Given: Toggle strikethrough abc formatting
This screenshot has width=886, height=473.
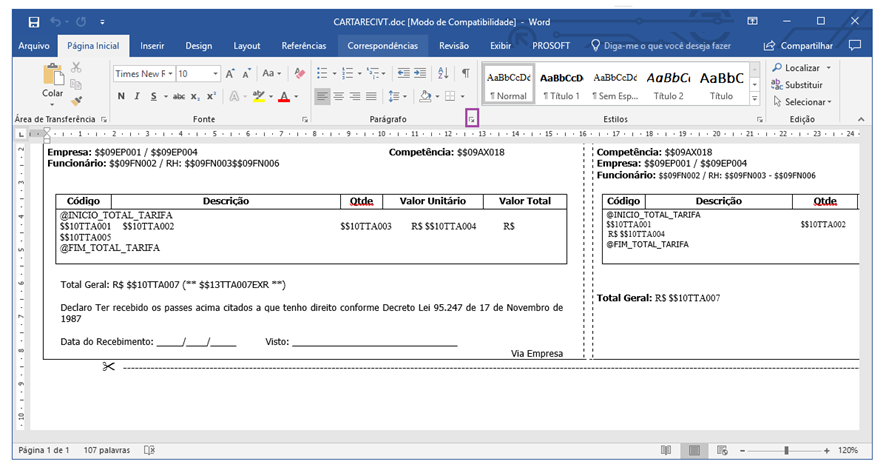Looking at the screenshot, I should tap(179, 96).
